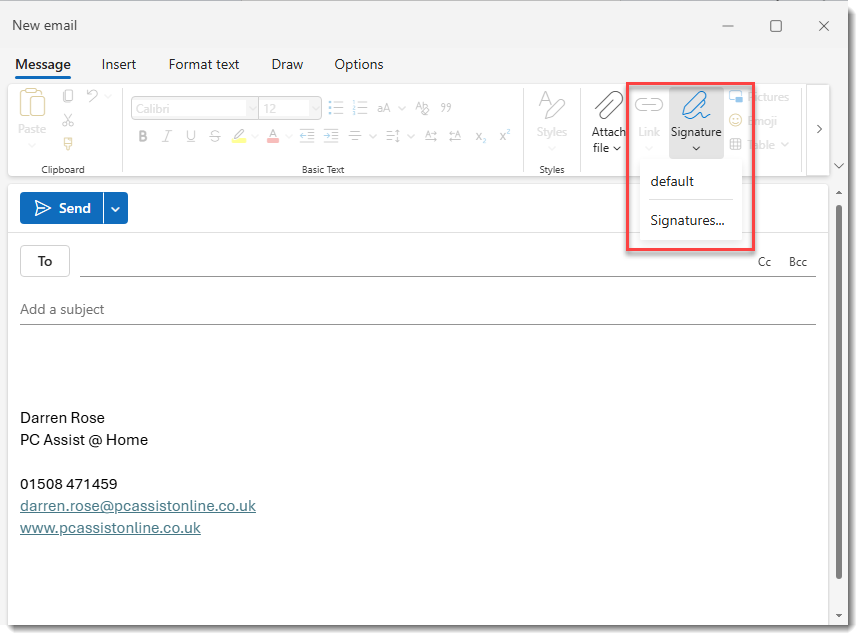
Task: Expand the ribbon overflow chevron
Action: tap(819, 129)
